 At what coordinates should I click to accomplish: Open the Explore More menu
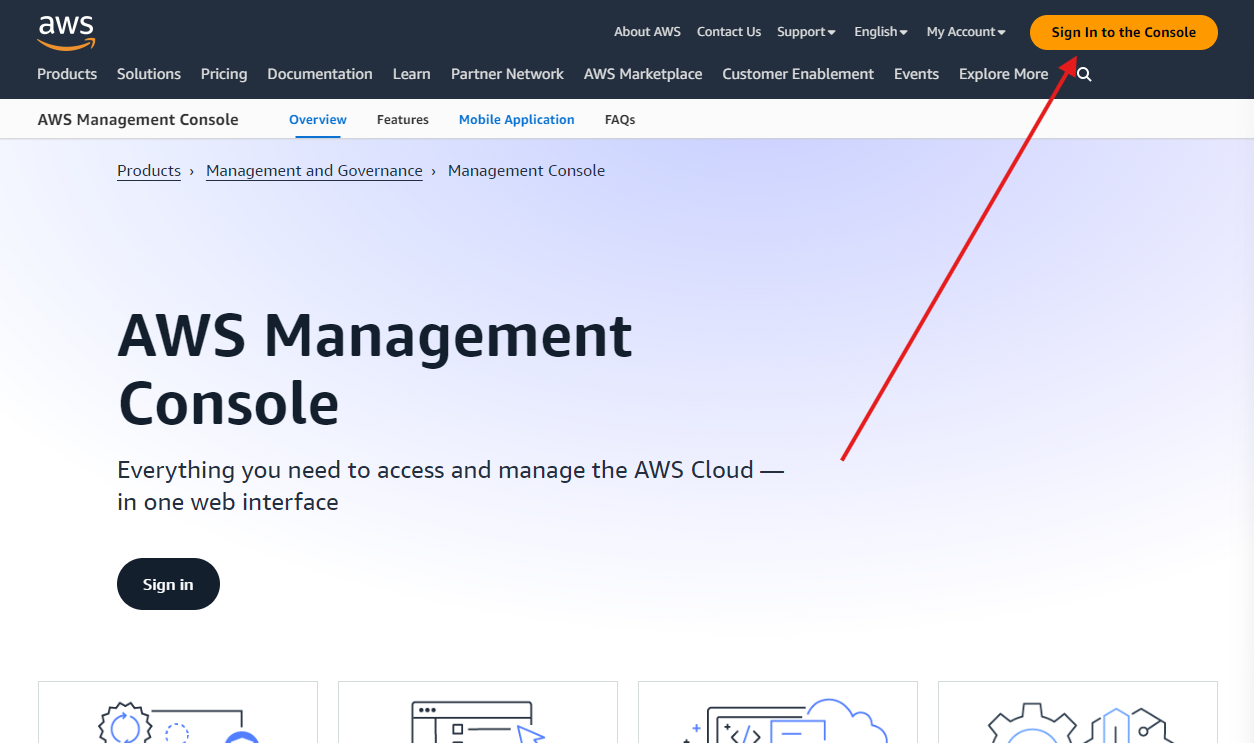[1003, 73]
